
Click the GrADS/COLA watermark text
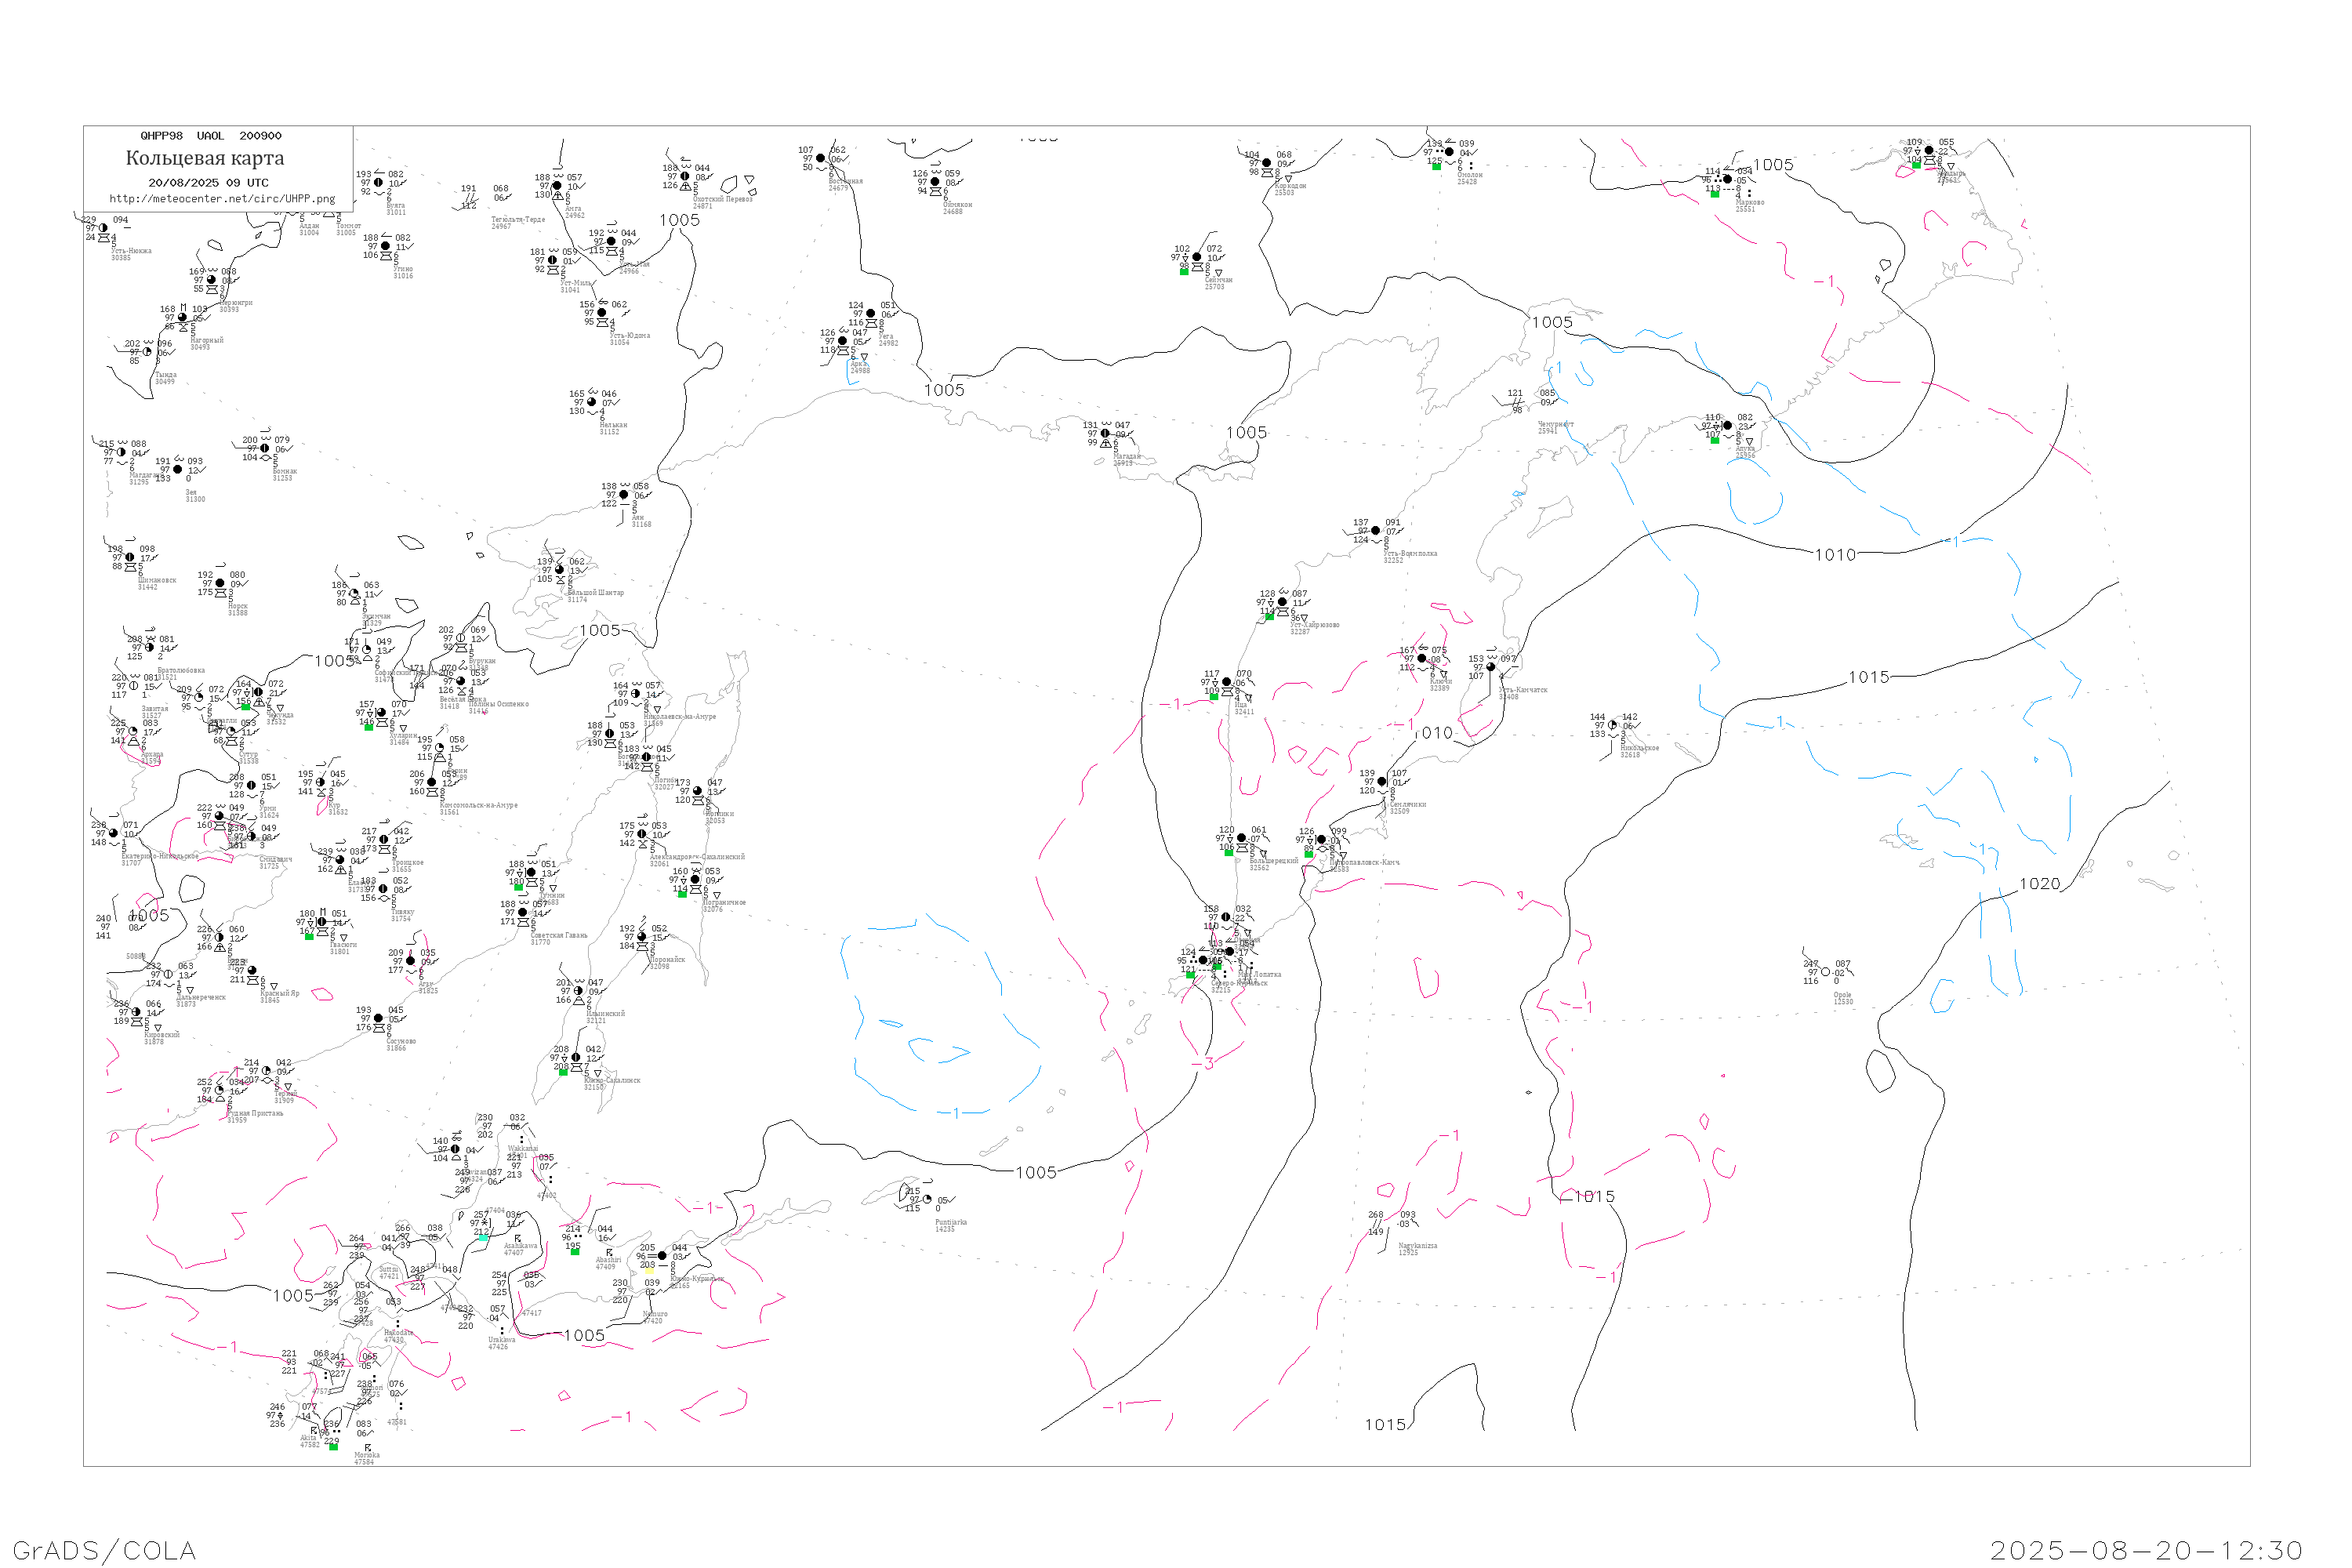coord(104,1550)
